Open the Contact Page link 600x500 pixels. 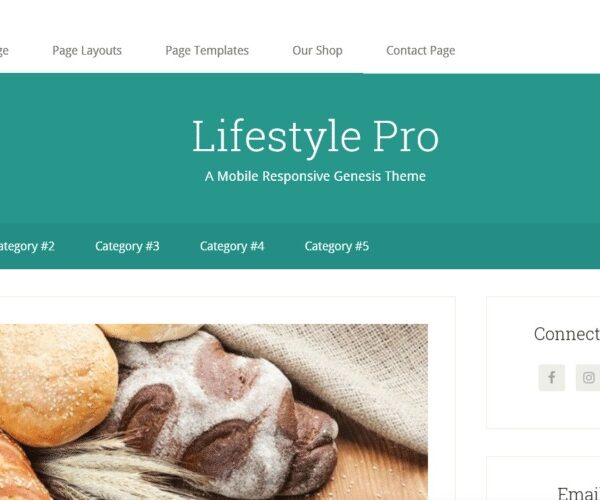(421, 50)
